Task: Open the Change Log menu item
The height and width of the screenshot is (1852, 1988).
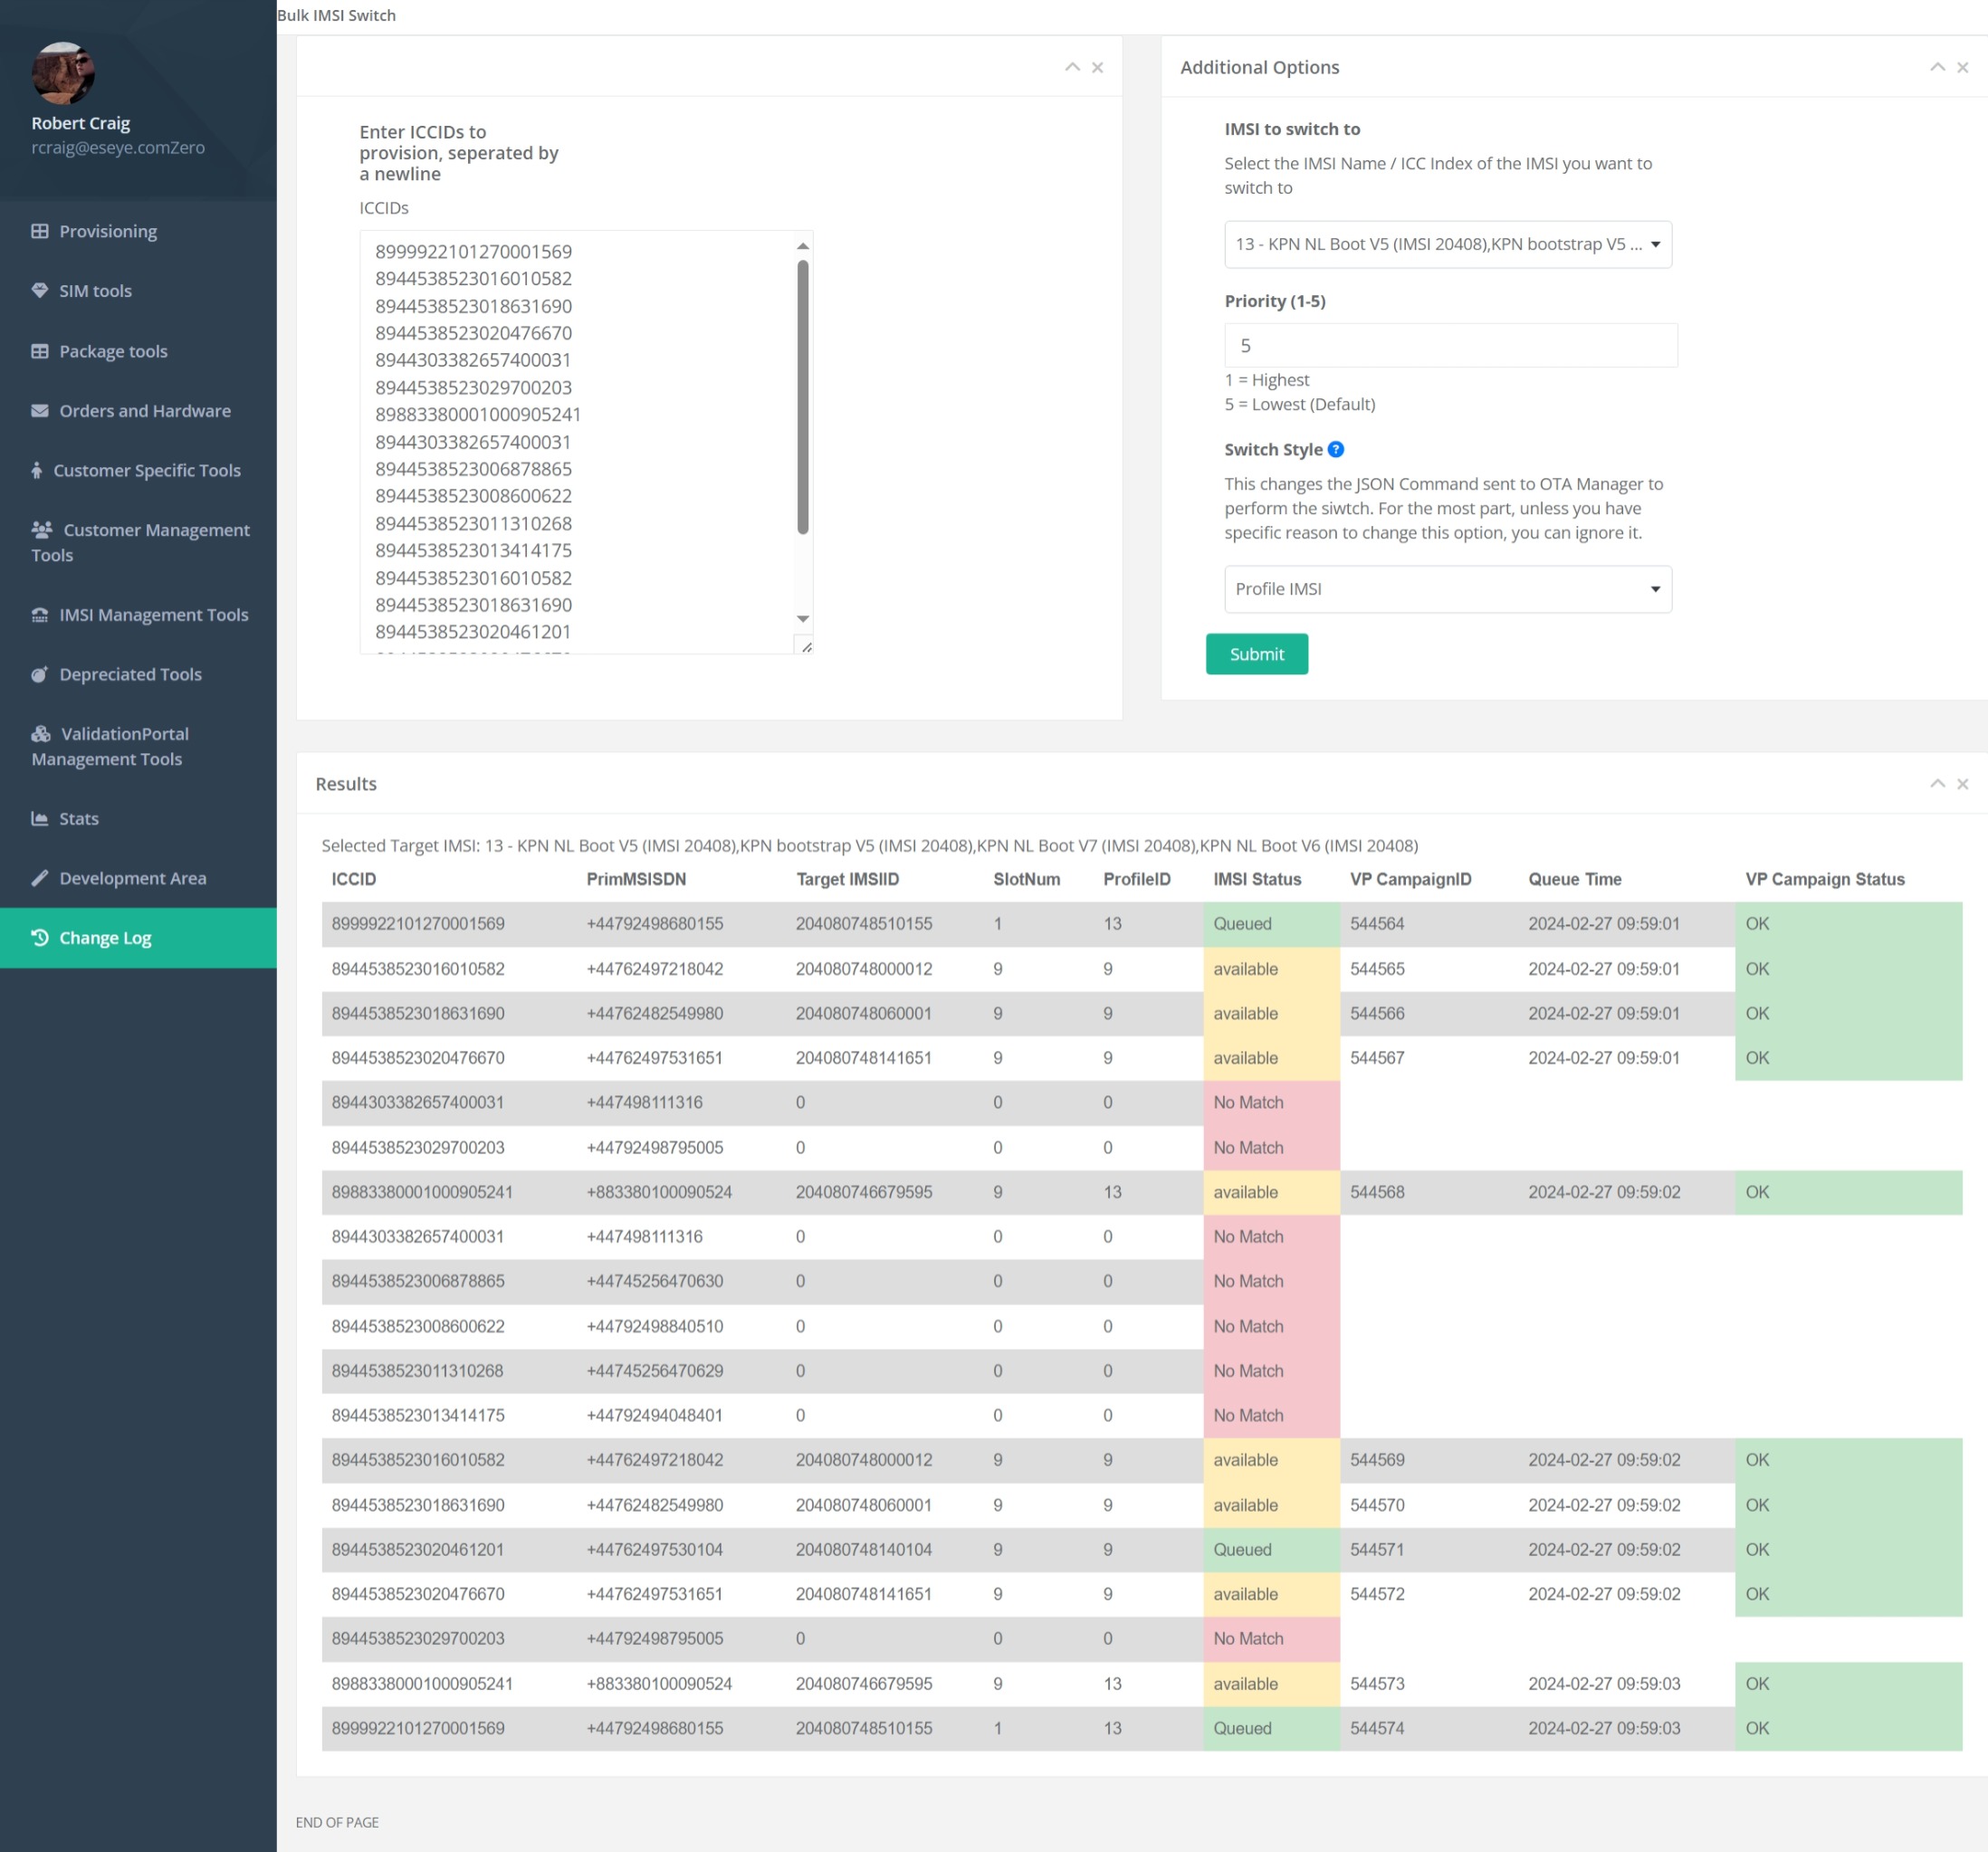Action: (x=105, y=938)
